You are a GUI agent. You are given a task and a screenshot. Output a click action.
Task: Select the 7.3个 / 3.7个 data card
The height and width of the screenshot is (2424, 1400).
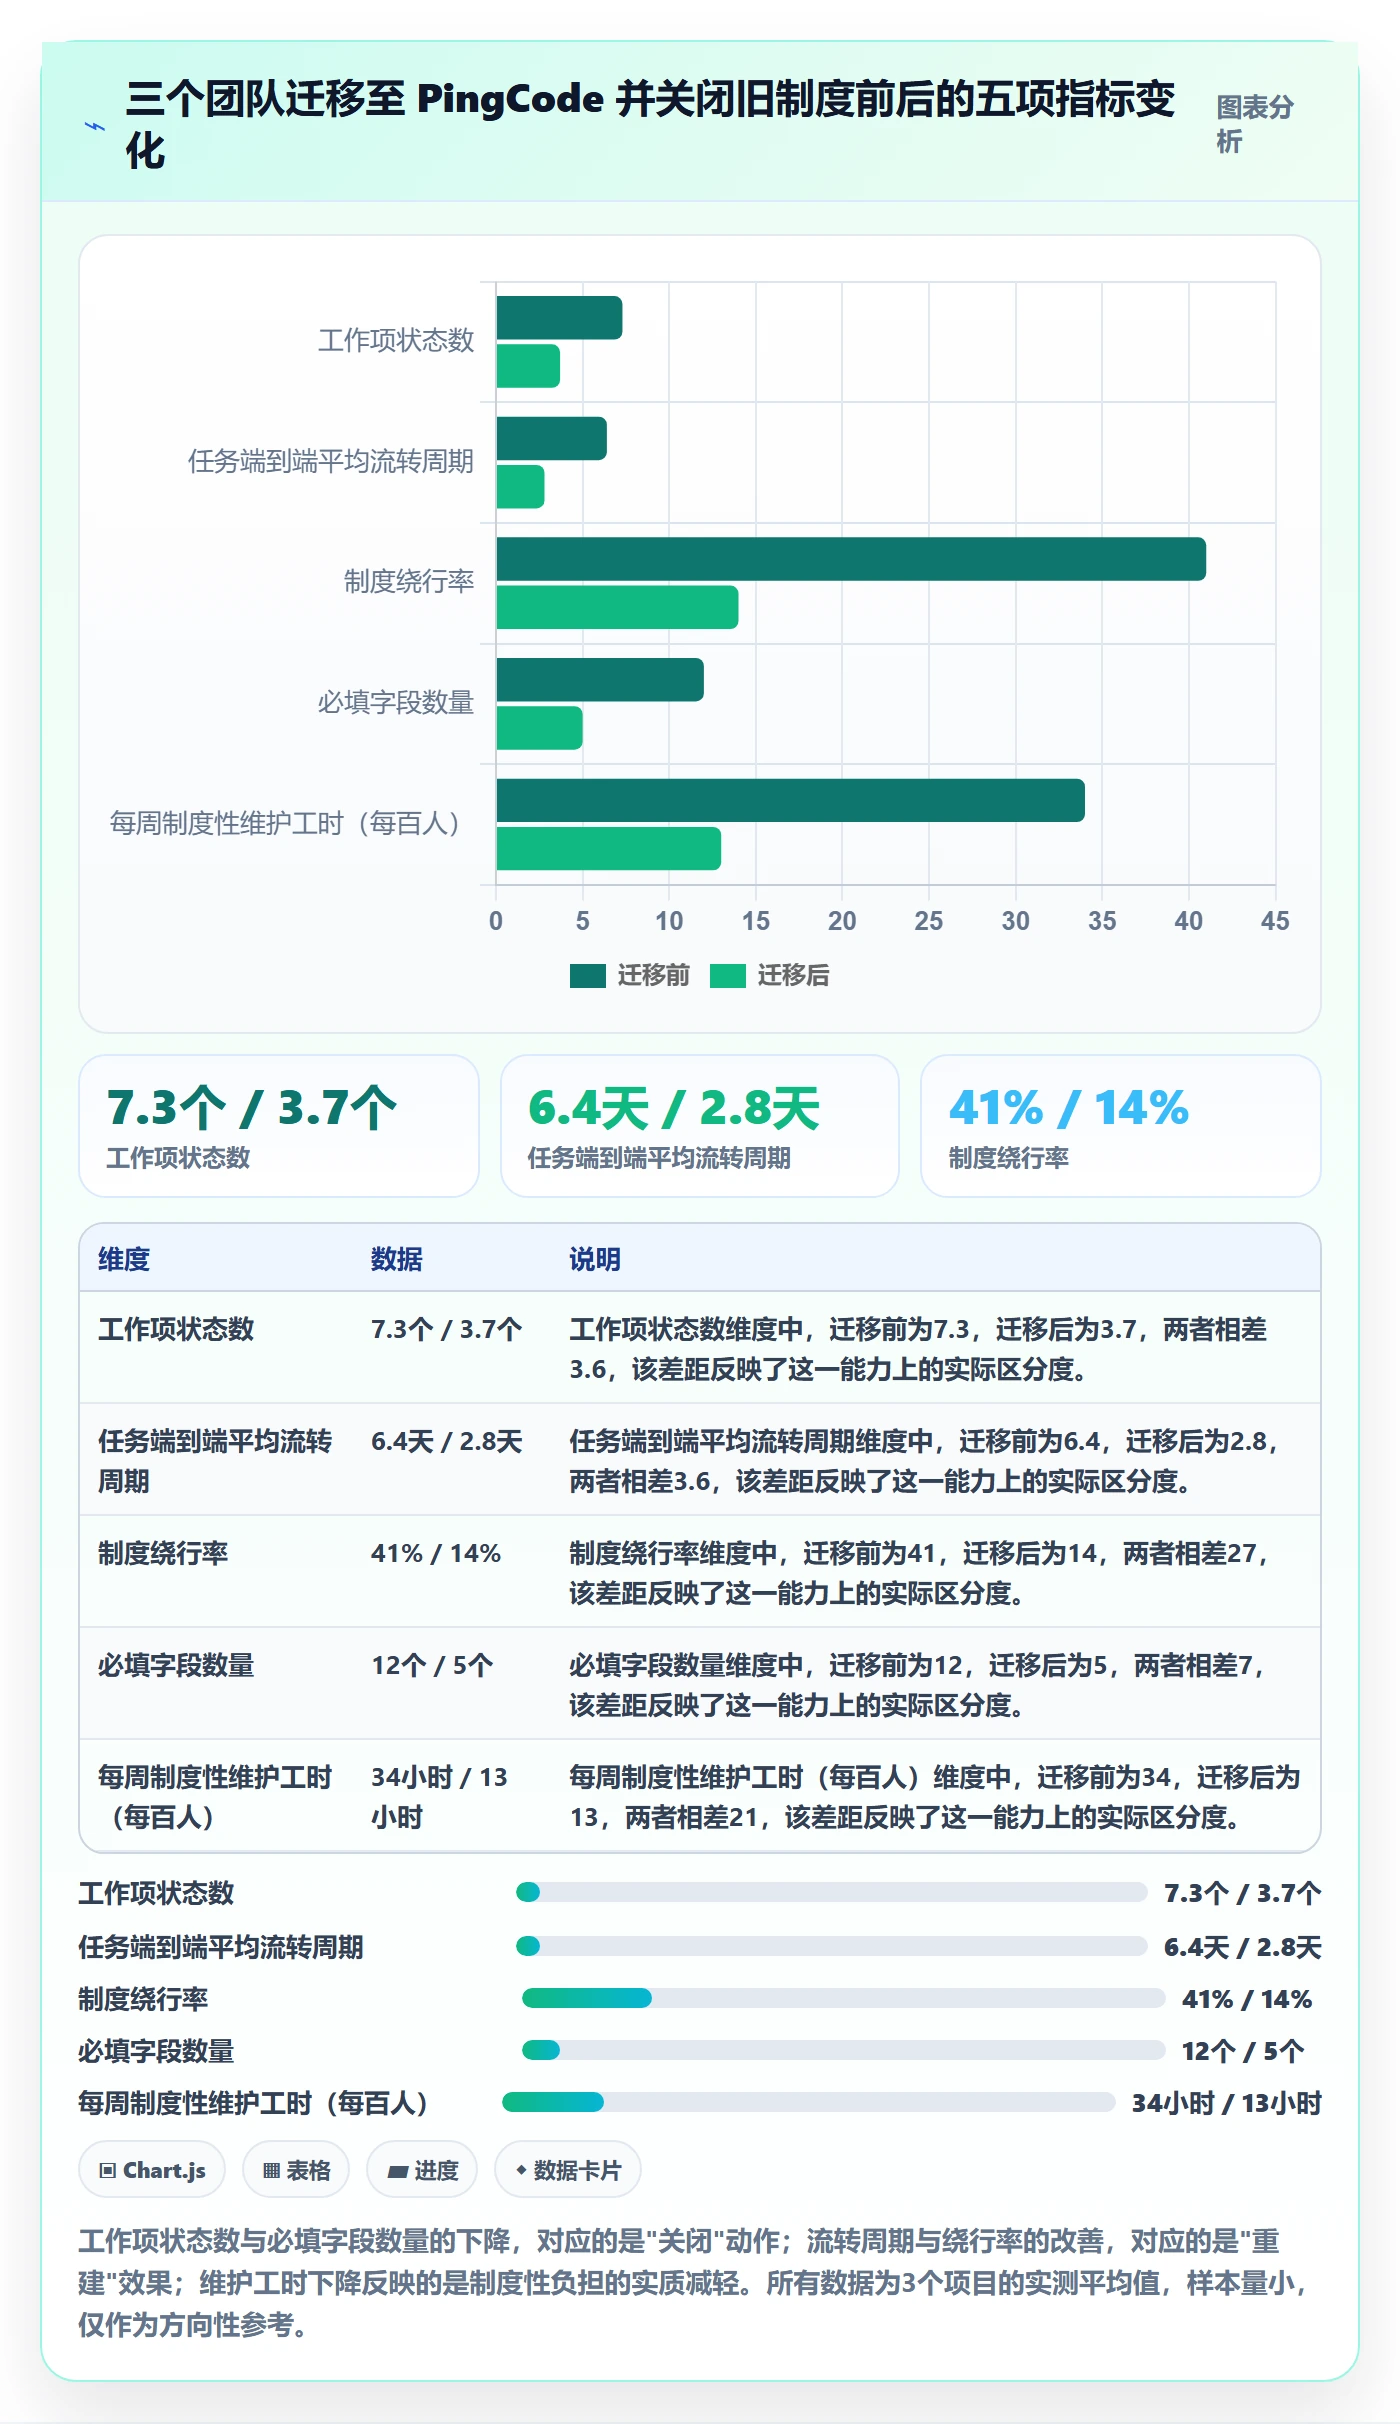pos(279,1126)
